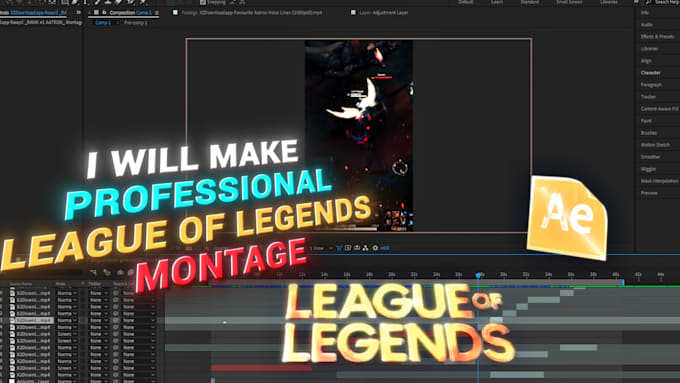
Task: Open the Audio panel
Action: (x=647, y=25)
